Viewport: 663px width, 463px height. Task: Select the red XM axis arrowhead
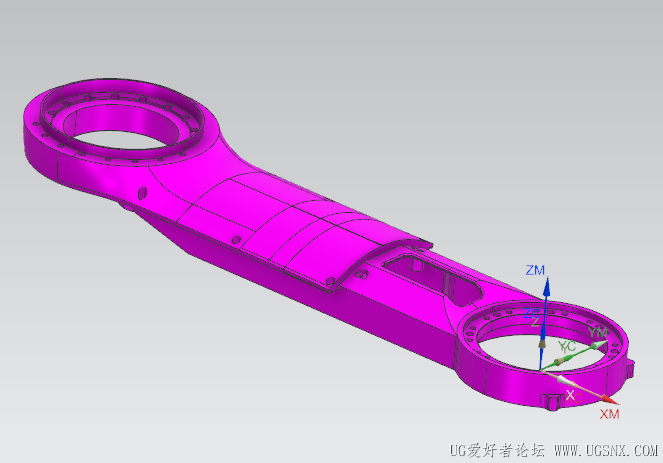pyautogui.click(x=609, y=400)
